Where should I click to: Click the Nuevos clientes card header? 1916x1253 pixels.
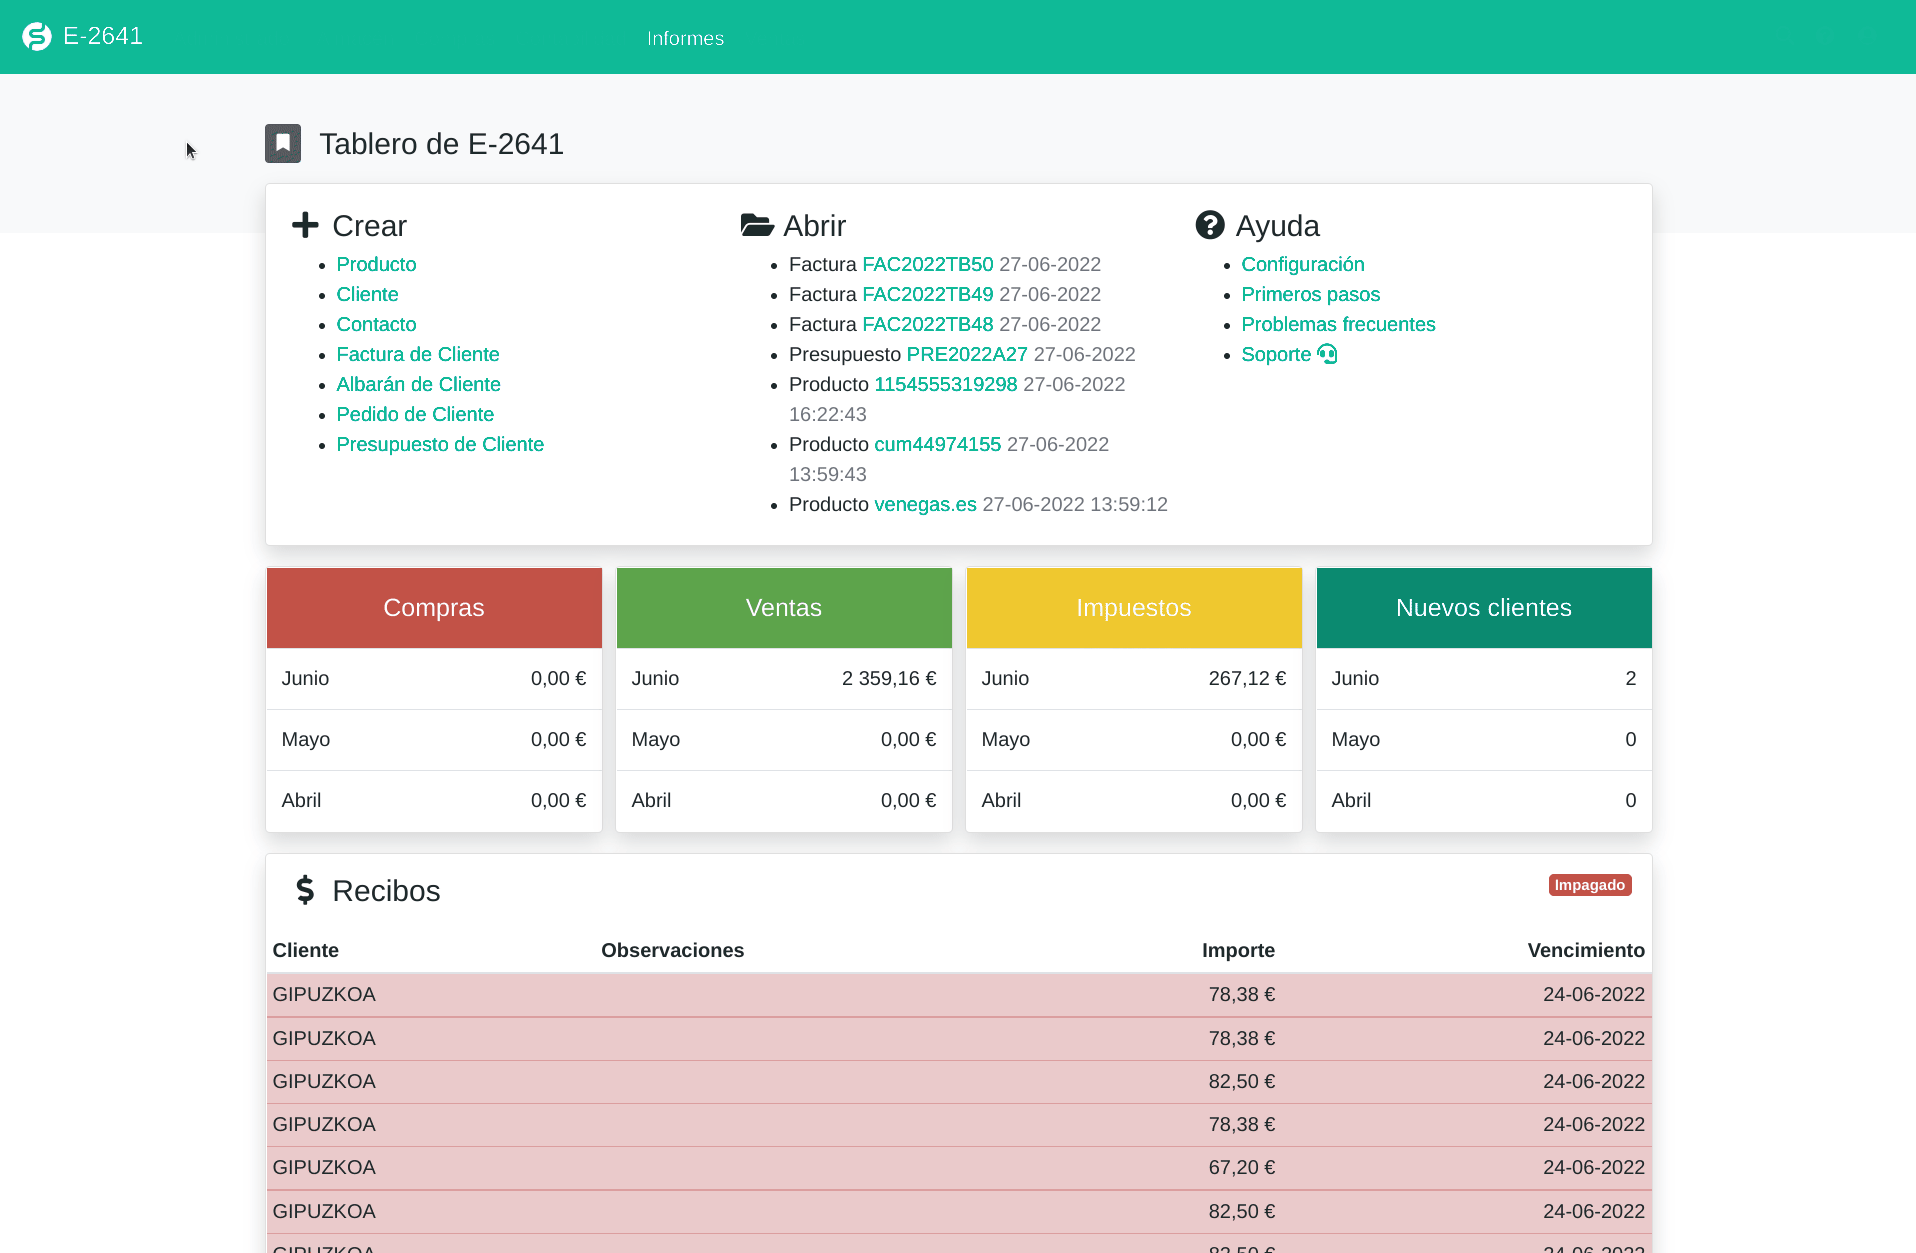(x=1484, y=608)
